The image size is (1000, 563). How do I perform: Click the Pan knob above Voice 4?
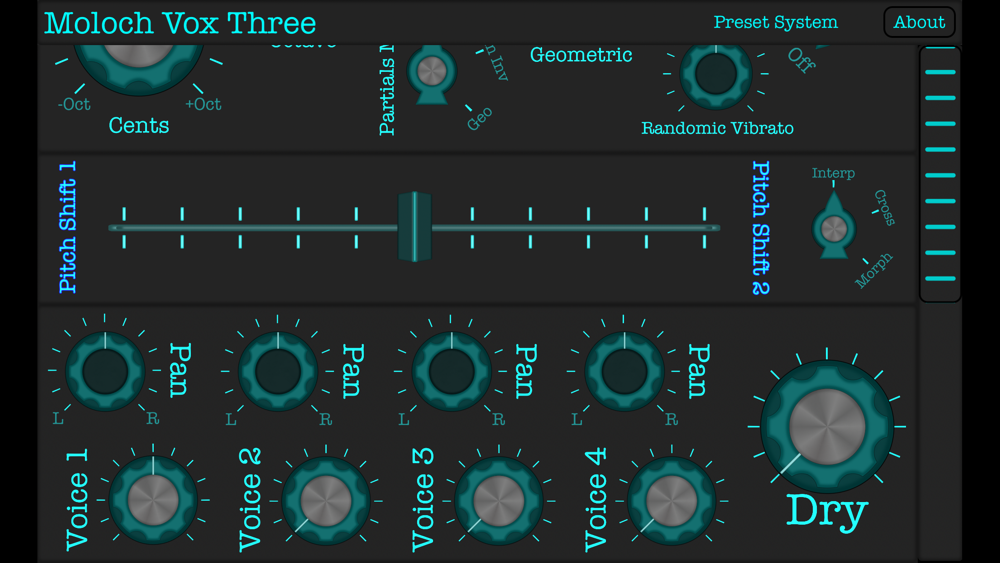tap(624, 371)
